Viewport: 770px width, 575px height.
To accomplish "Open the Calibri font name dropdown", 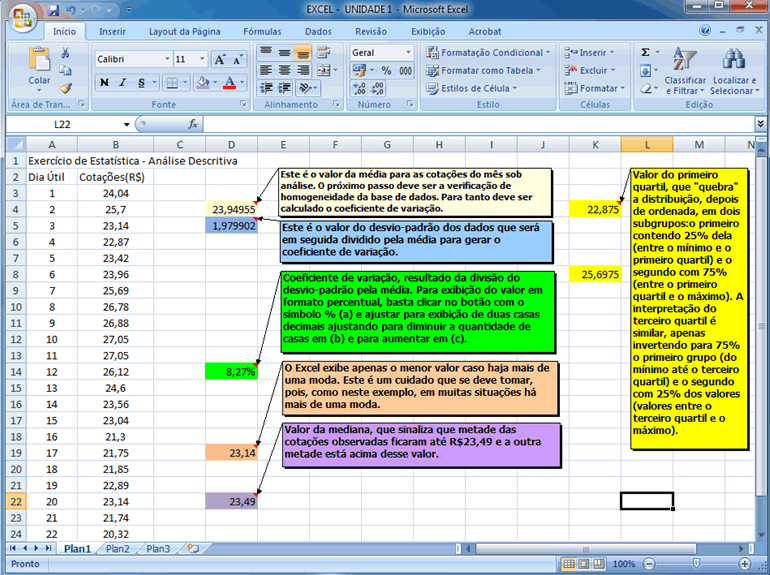I will click(x=166, y=59).
